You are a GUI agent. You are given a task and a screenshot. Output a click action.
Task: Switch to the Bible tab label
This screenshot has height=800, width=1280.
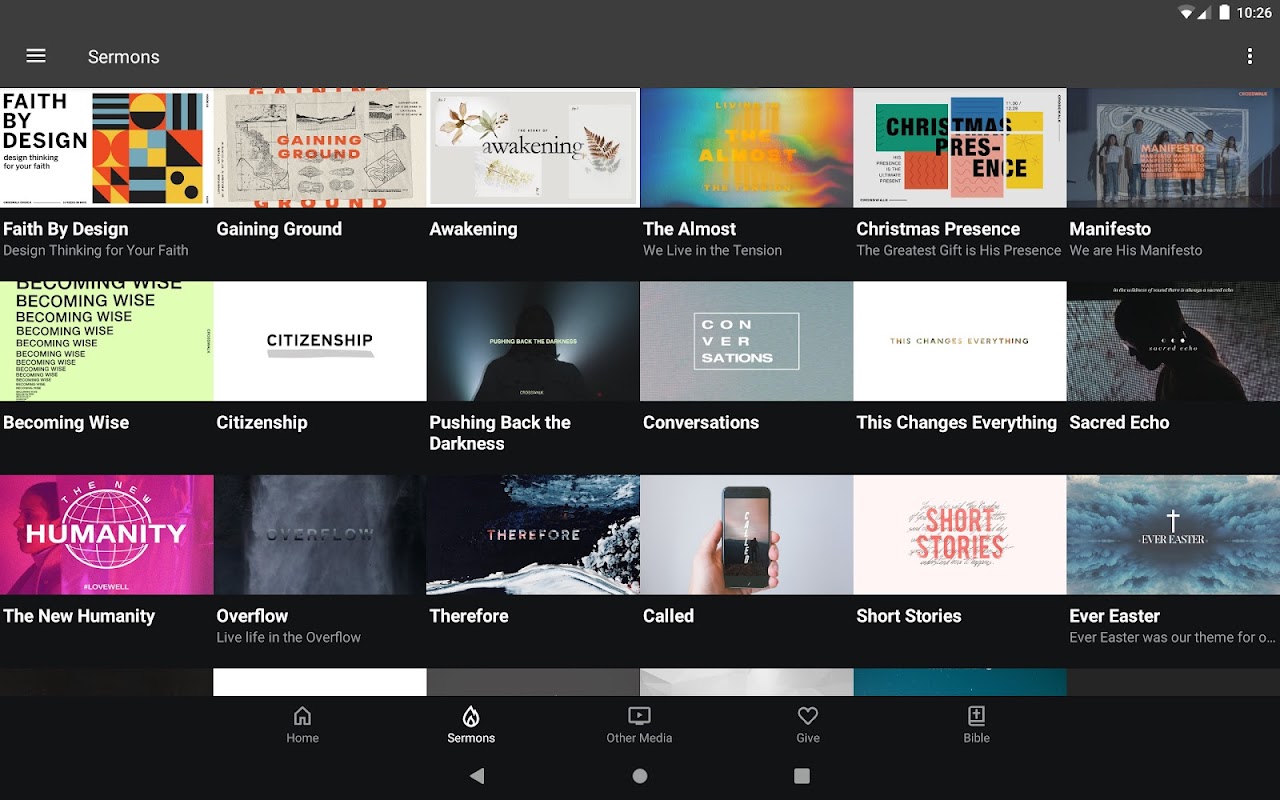tap(977, 738)
